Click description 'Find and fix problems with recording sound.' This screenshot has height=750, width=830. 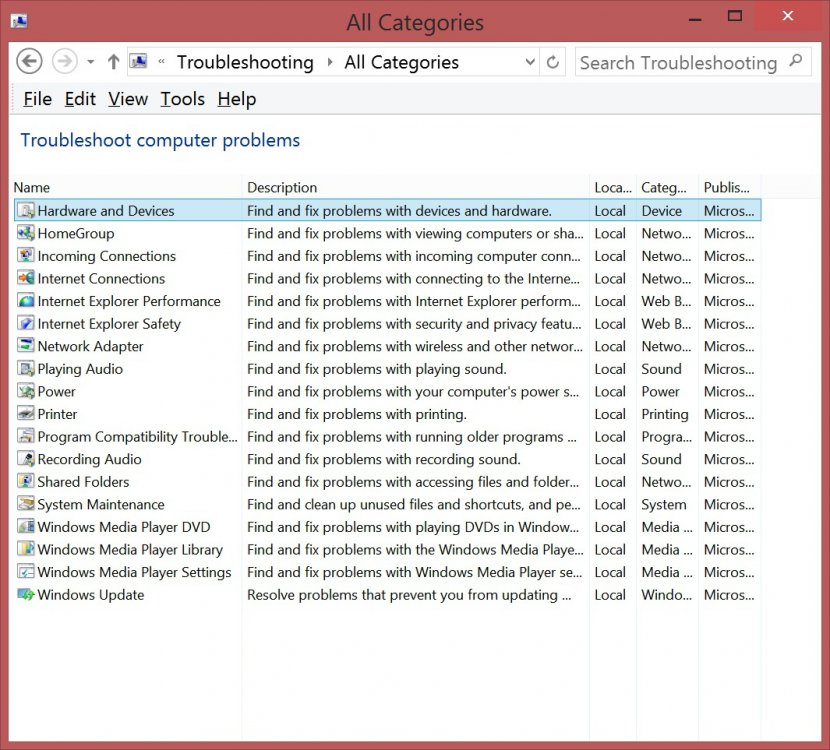384,459
